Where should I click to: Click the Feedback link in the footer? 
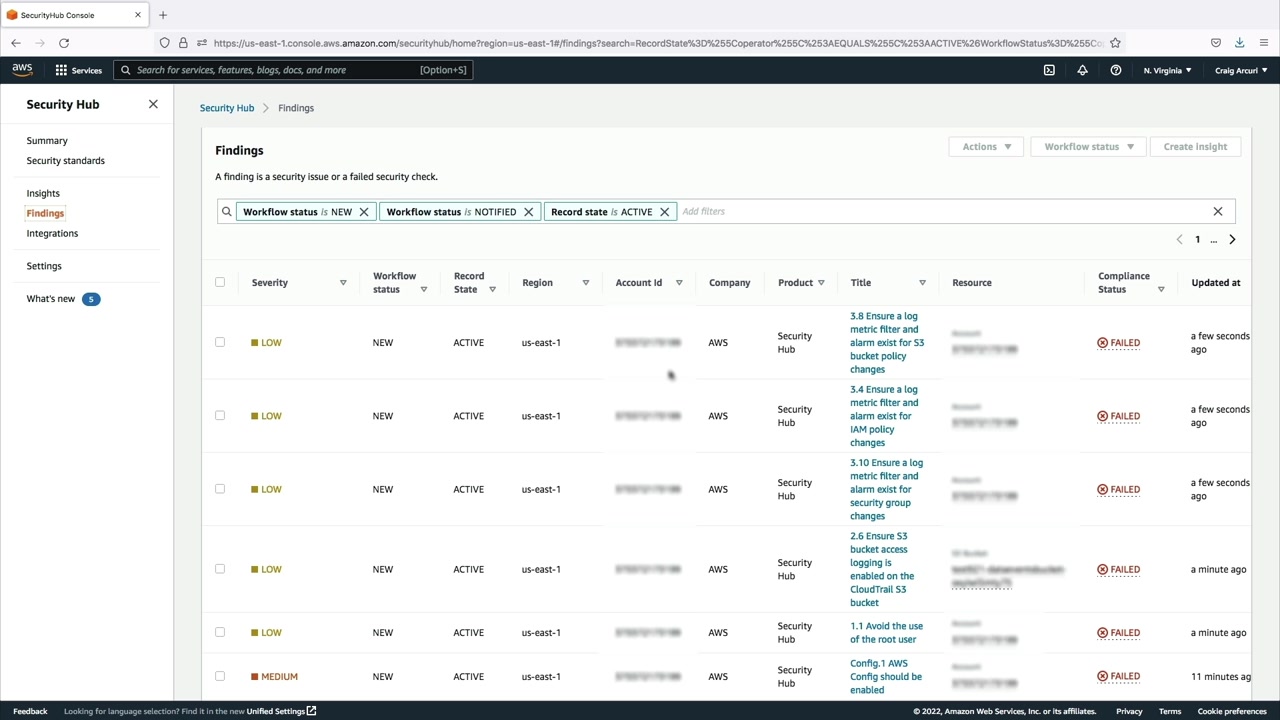click(30, 711)
